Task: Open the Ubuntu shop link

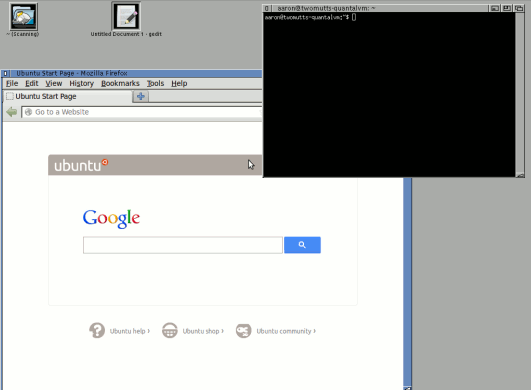Action: (x=203, y=331)
